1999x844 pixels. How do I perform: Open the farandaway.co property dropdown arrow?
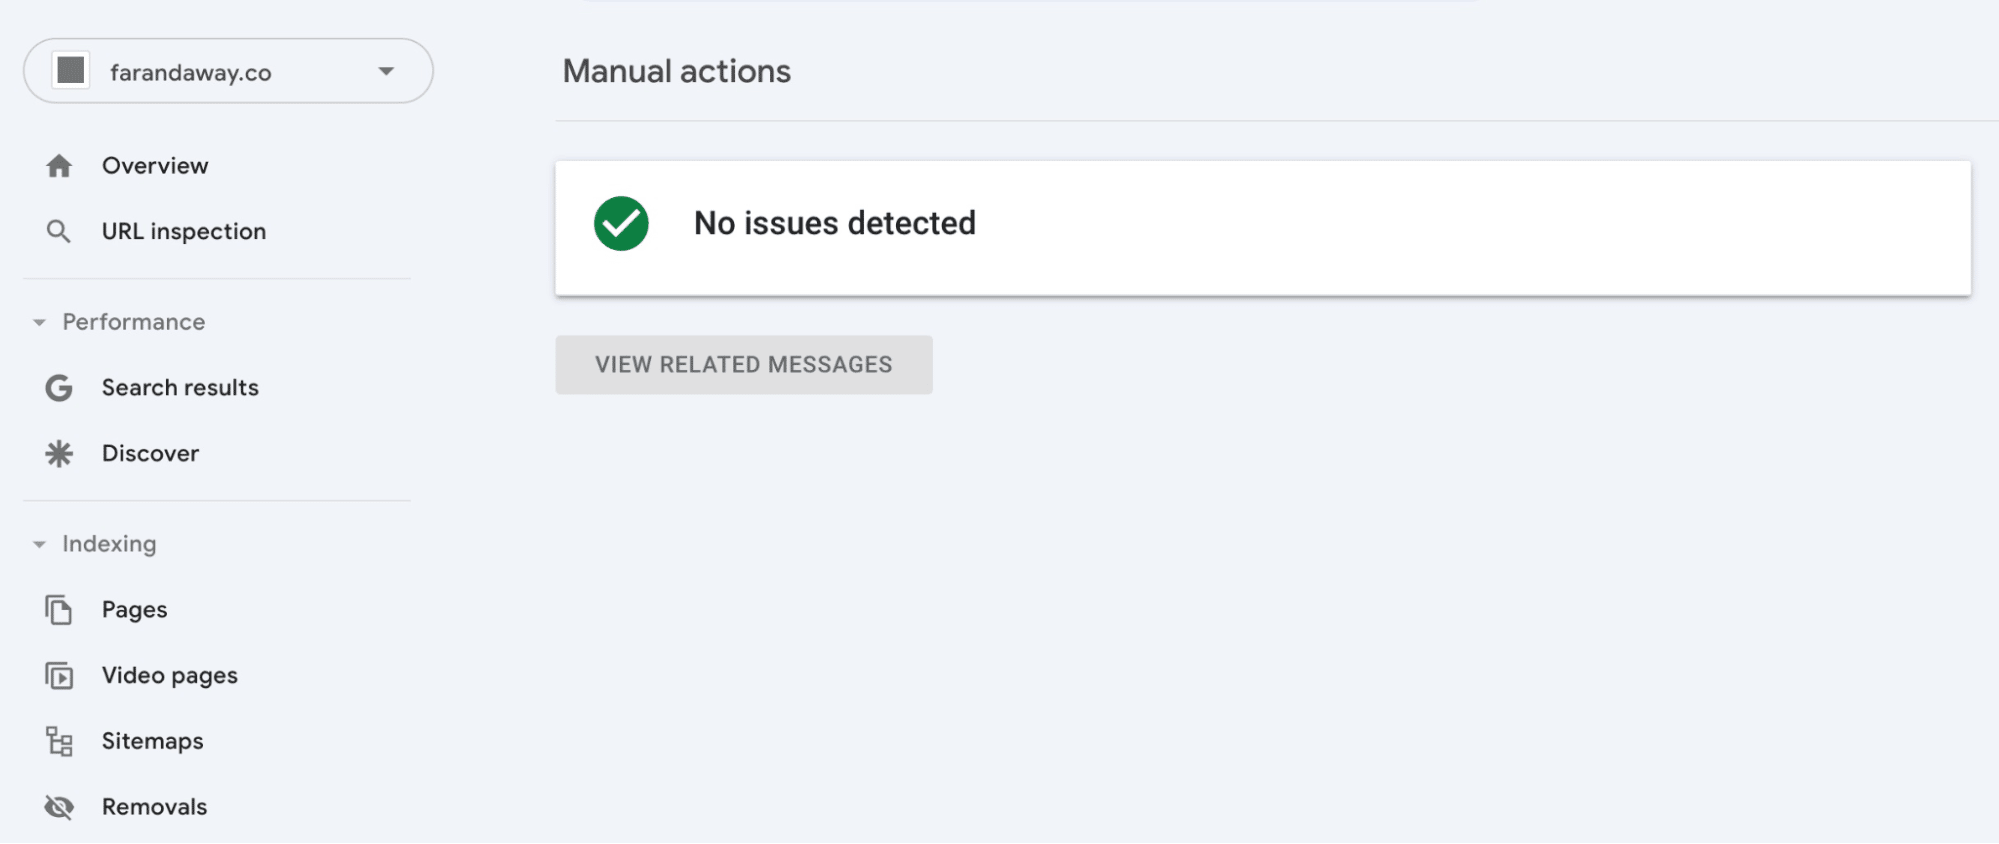click(386, 71)
